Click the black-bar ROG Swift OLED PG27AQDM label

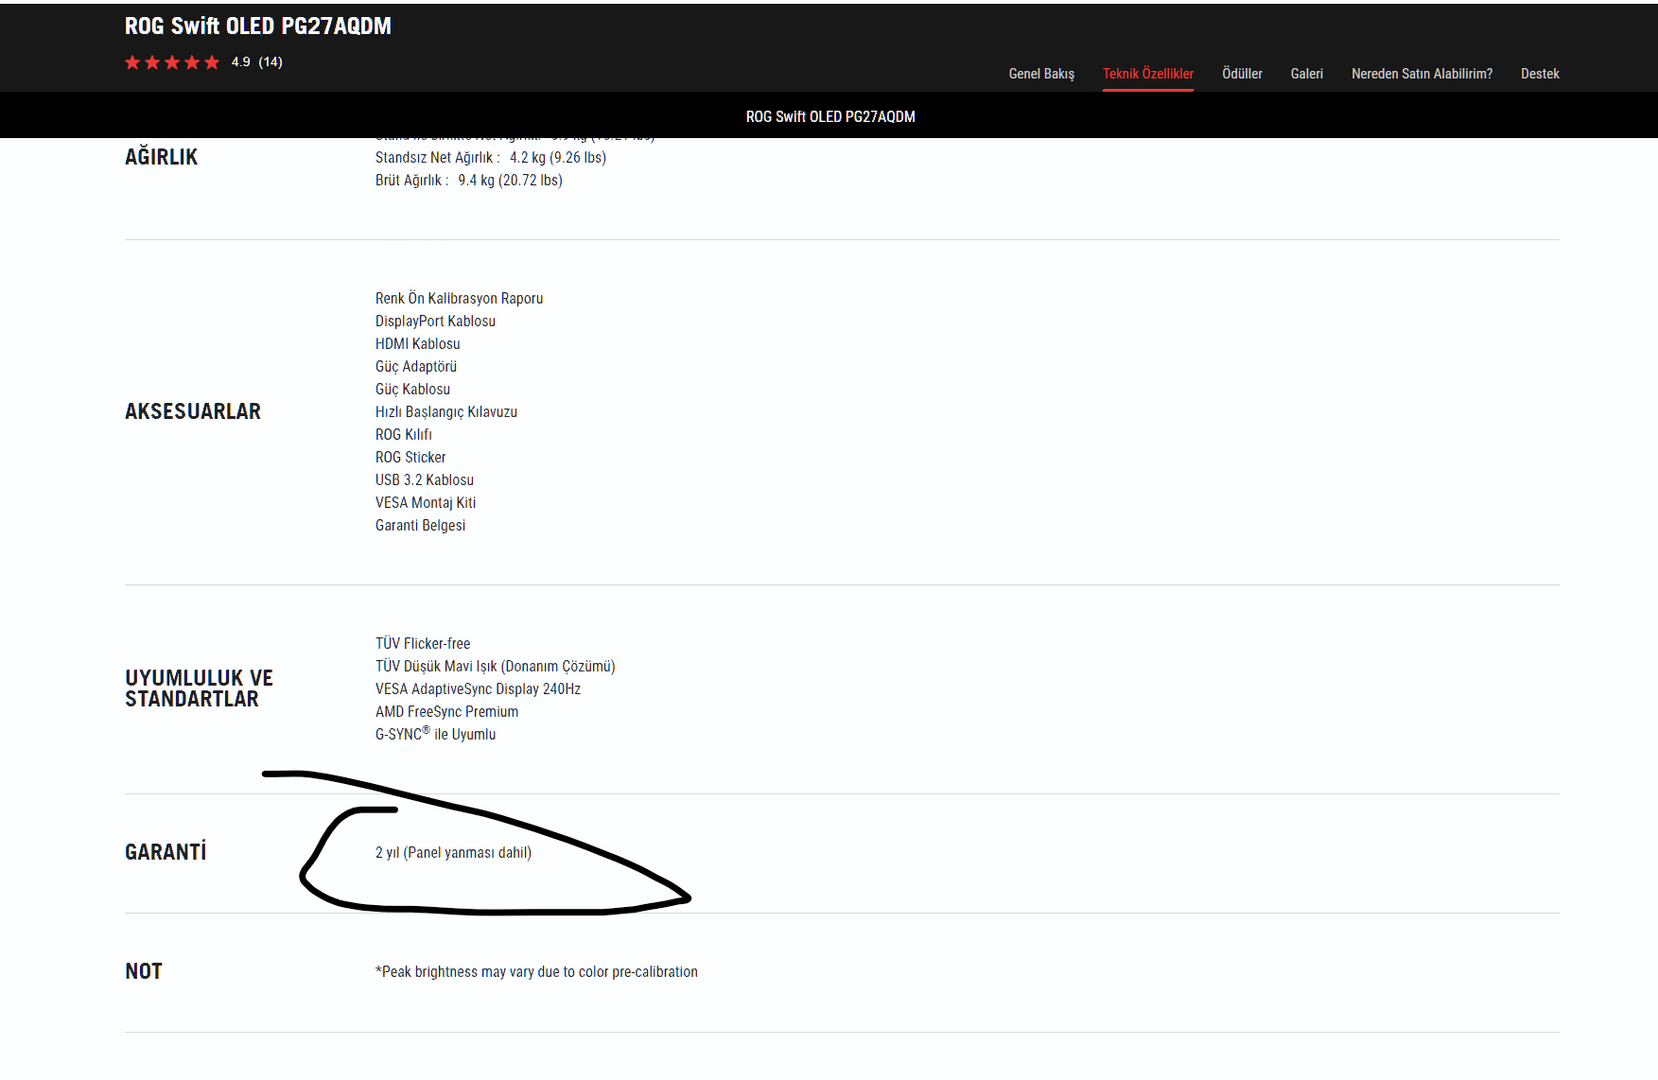point(830,117)
